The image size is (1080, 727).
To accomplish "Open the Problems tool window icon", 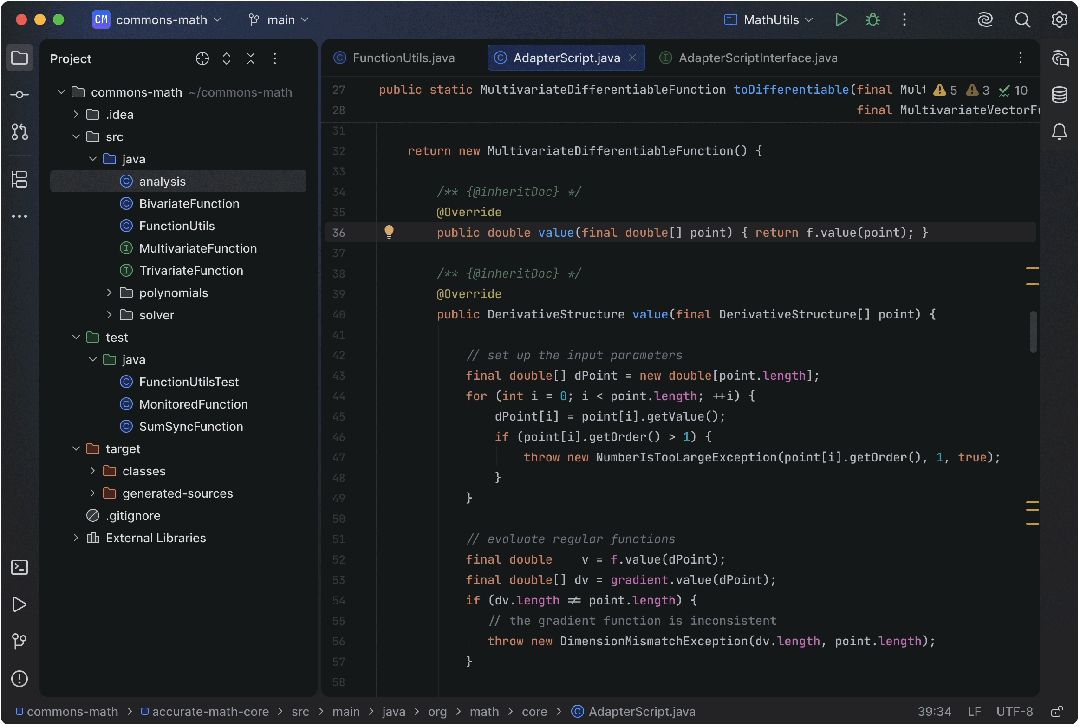I will click(x=19, y=678).
